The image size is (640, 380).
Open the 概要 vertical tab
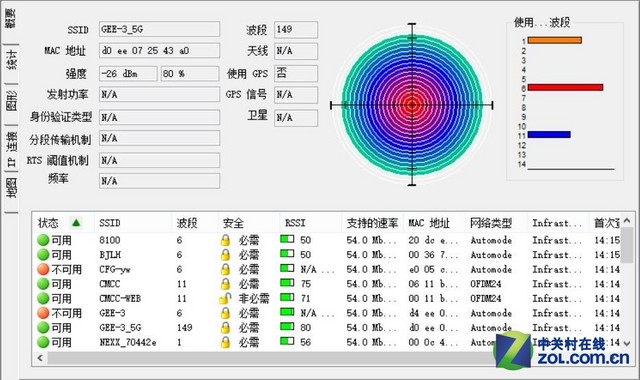(x=10, y=18)
